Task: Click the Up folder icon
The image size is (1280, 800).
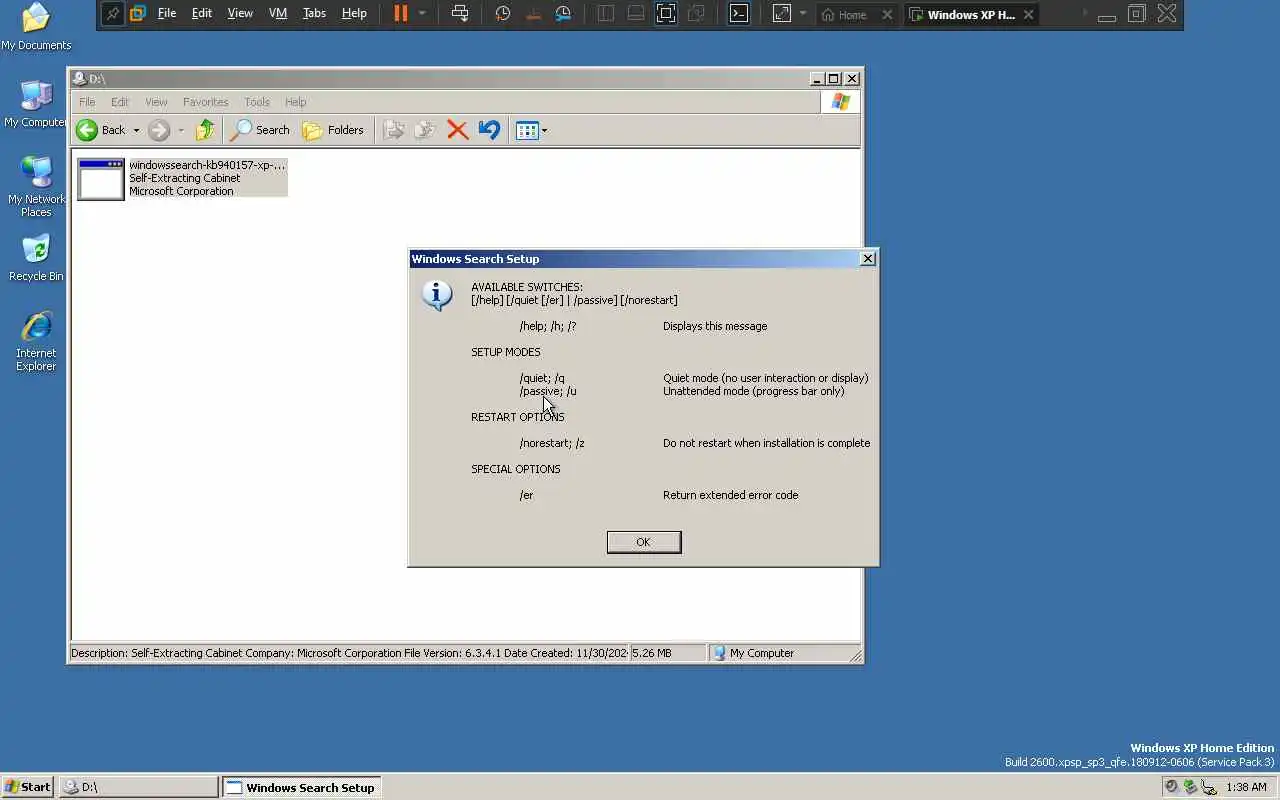Action: coord(205,130)
